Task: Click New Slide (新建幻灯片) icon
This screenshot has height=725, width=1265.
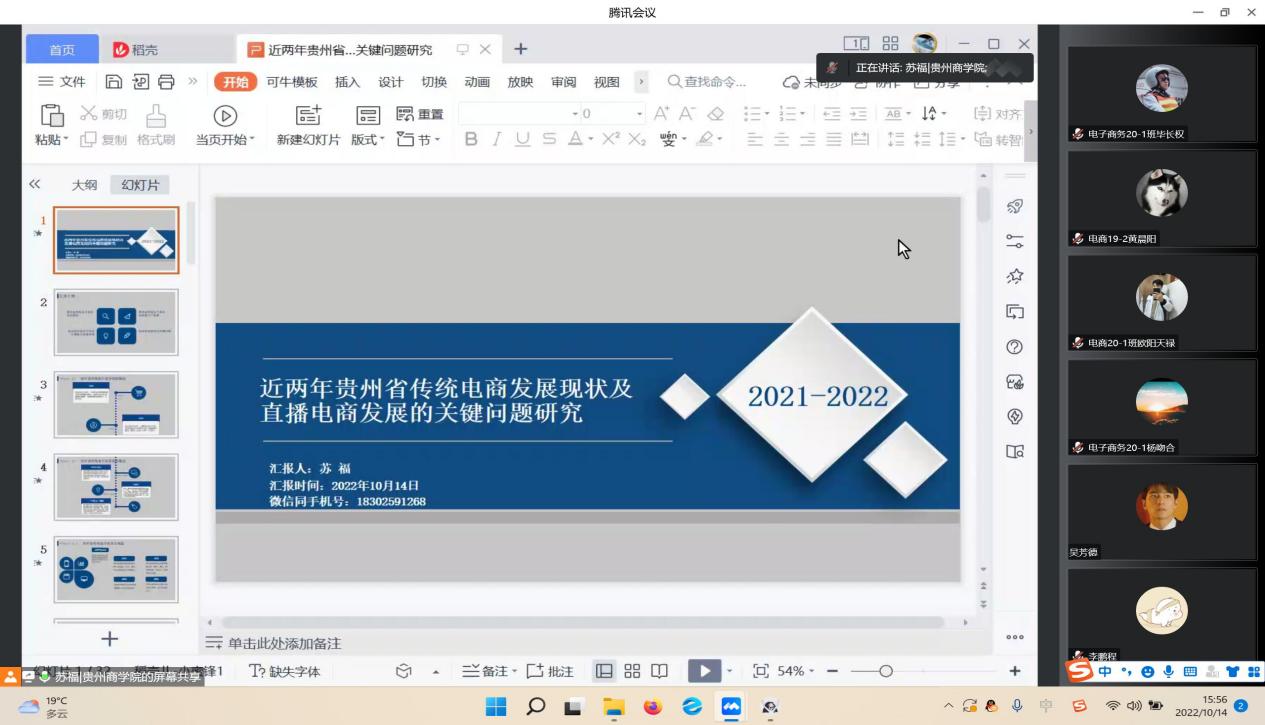Action: (308, 116)
